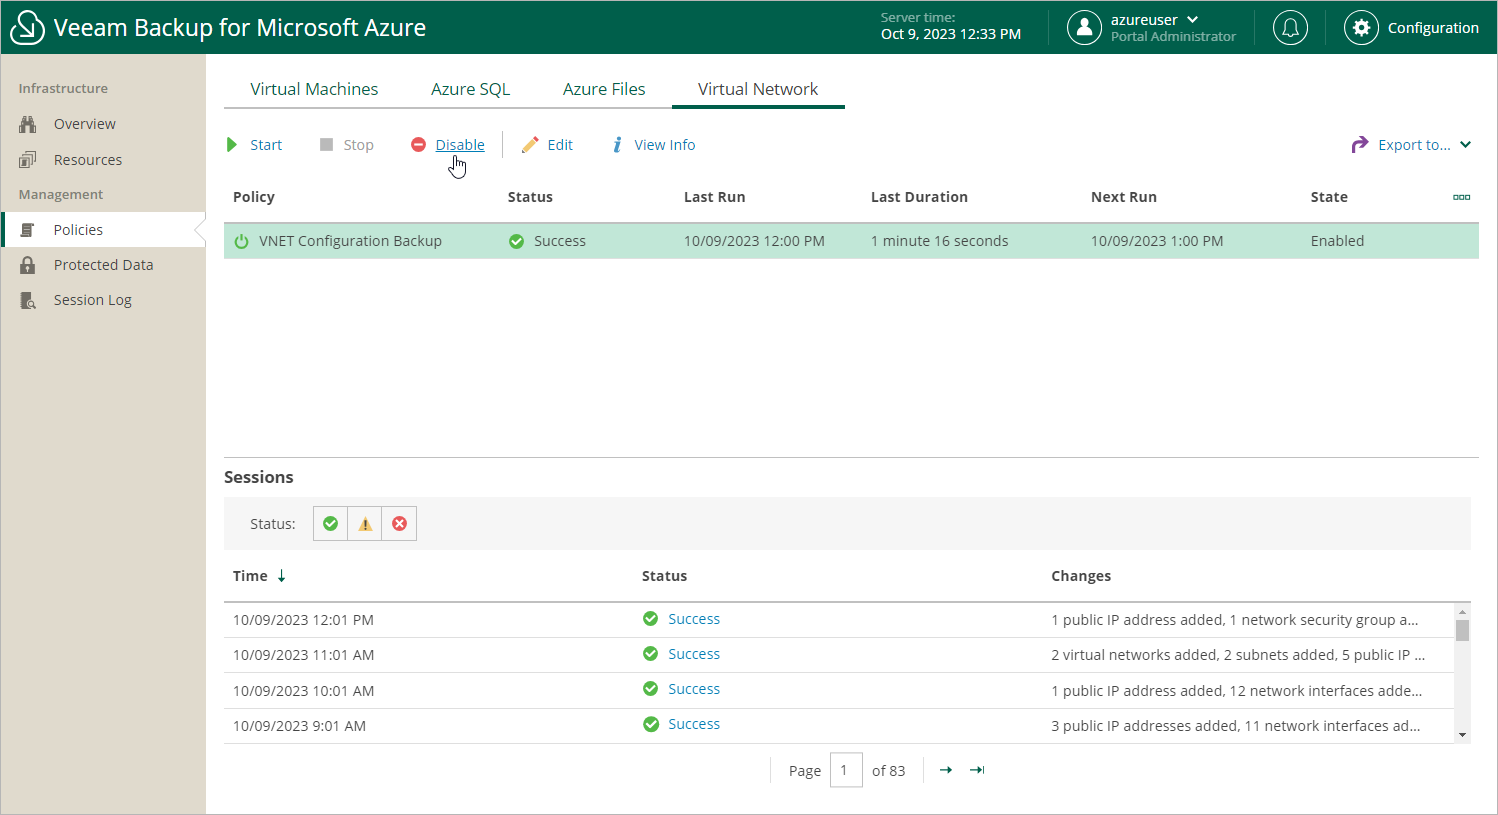
Task: Click the Policies document icon
Action: tap(28, 230)
